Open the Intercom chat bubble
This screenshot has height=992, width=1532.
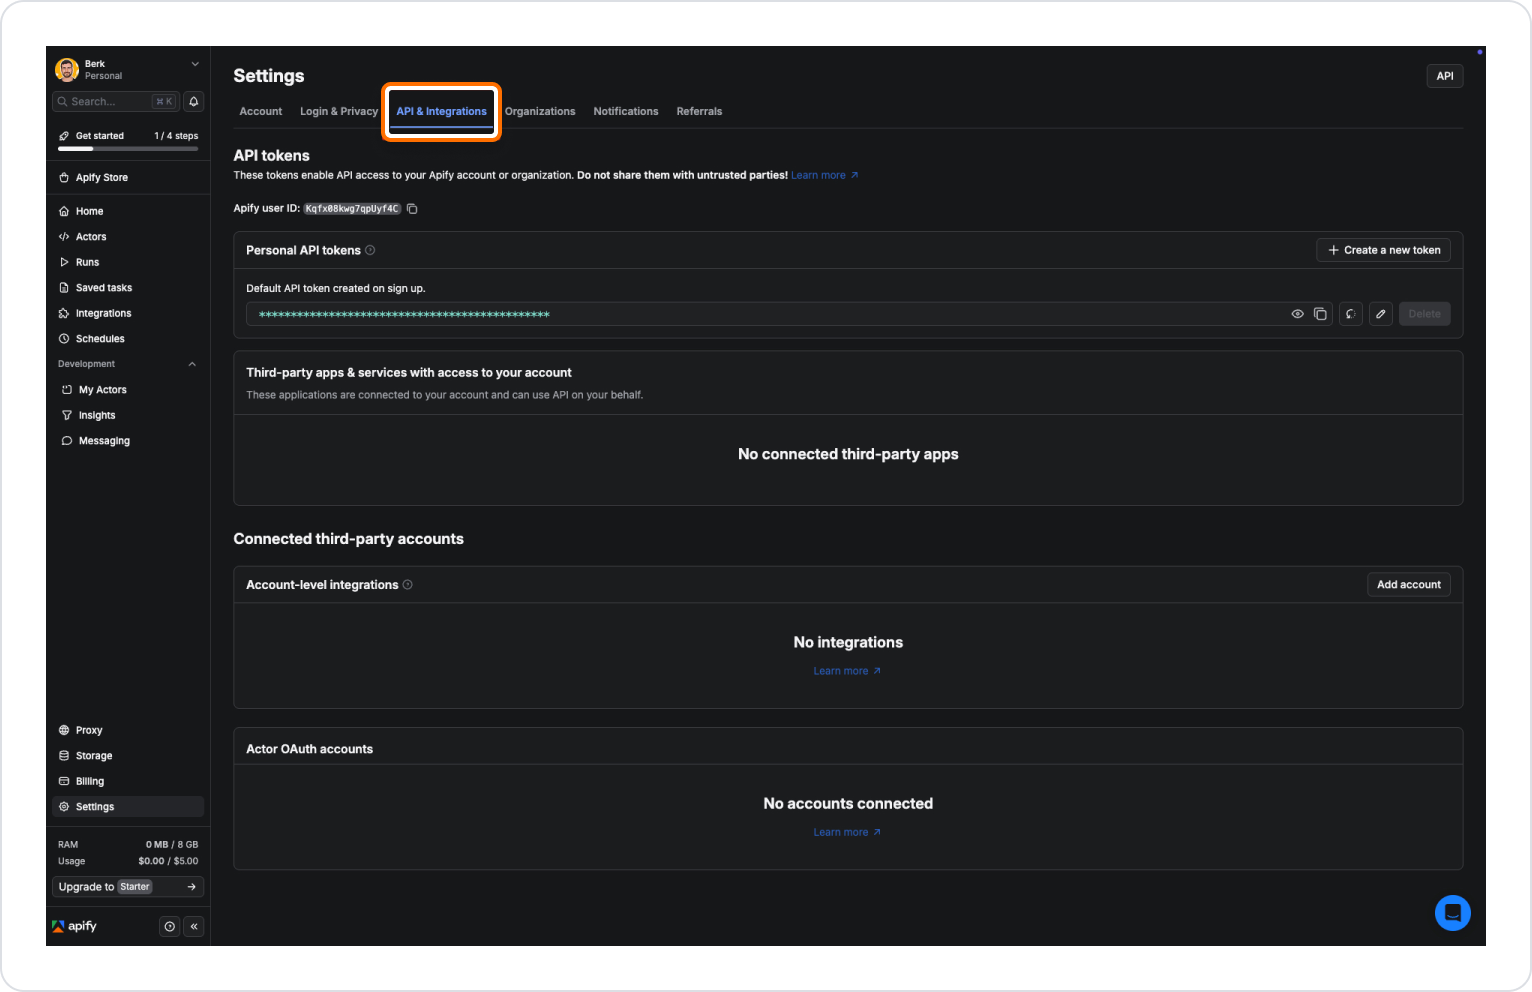[x=1452, y=913]
